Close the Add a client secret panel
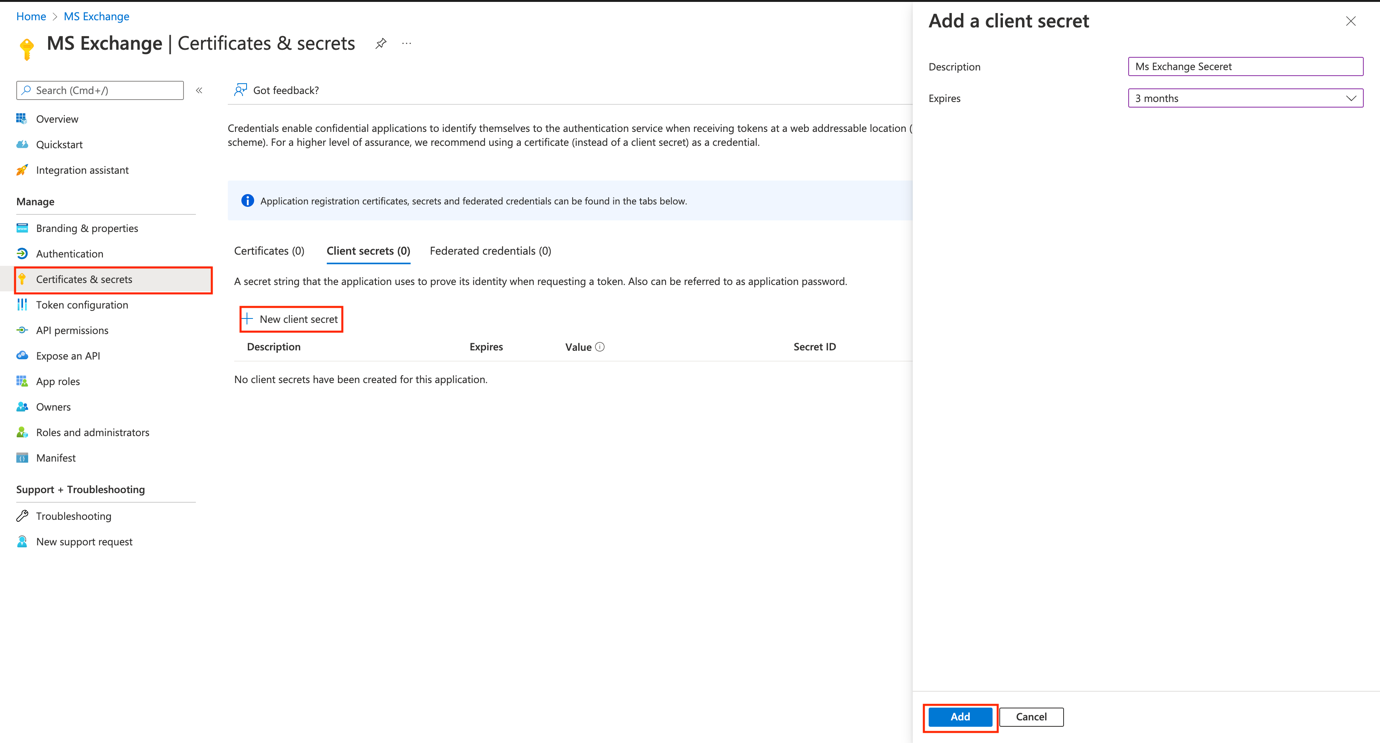Screen dimensions: 1380x743 coord(1350,21)
